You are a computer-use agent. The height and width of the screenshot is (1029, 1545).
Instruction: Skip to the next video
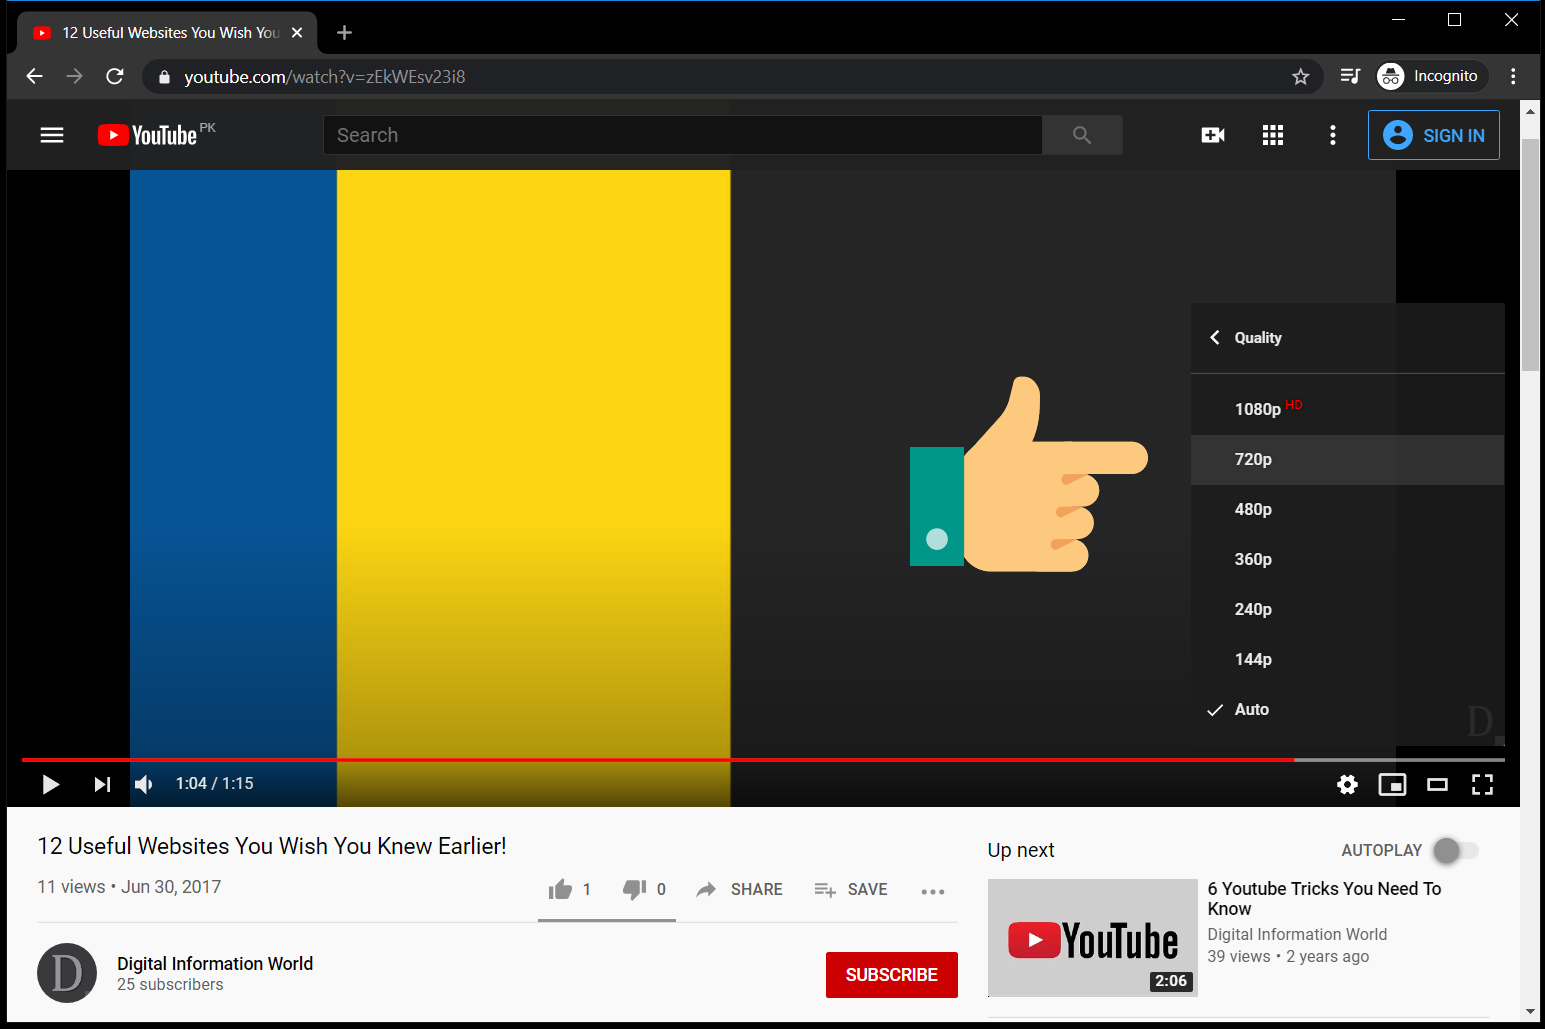101,784
